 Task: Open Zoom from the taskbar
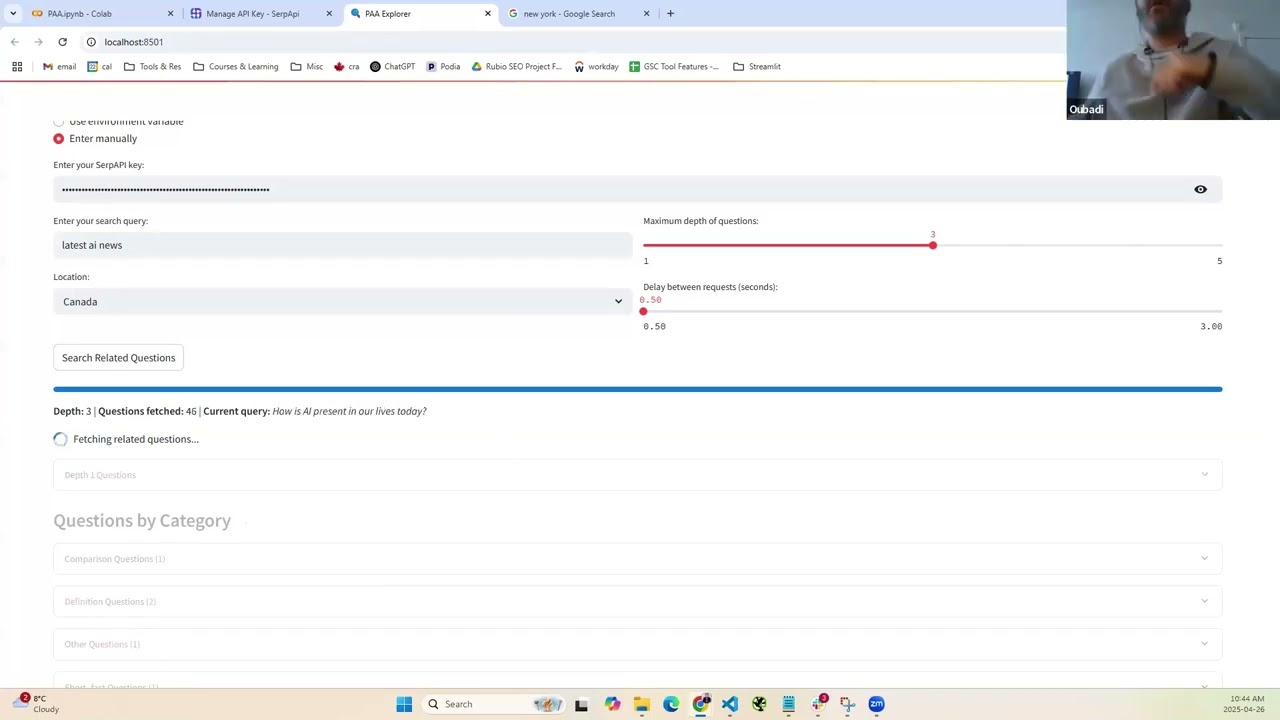click(876, 704)
